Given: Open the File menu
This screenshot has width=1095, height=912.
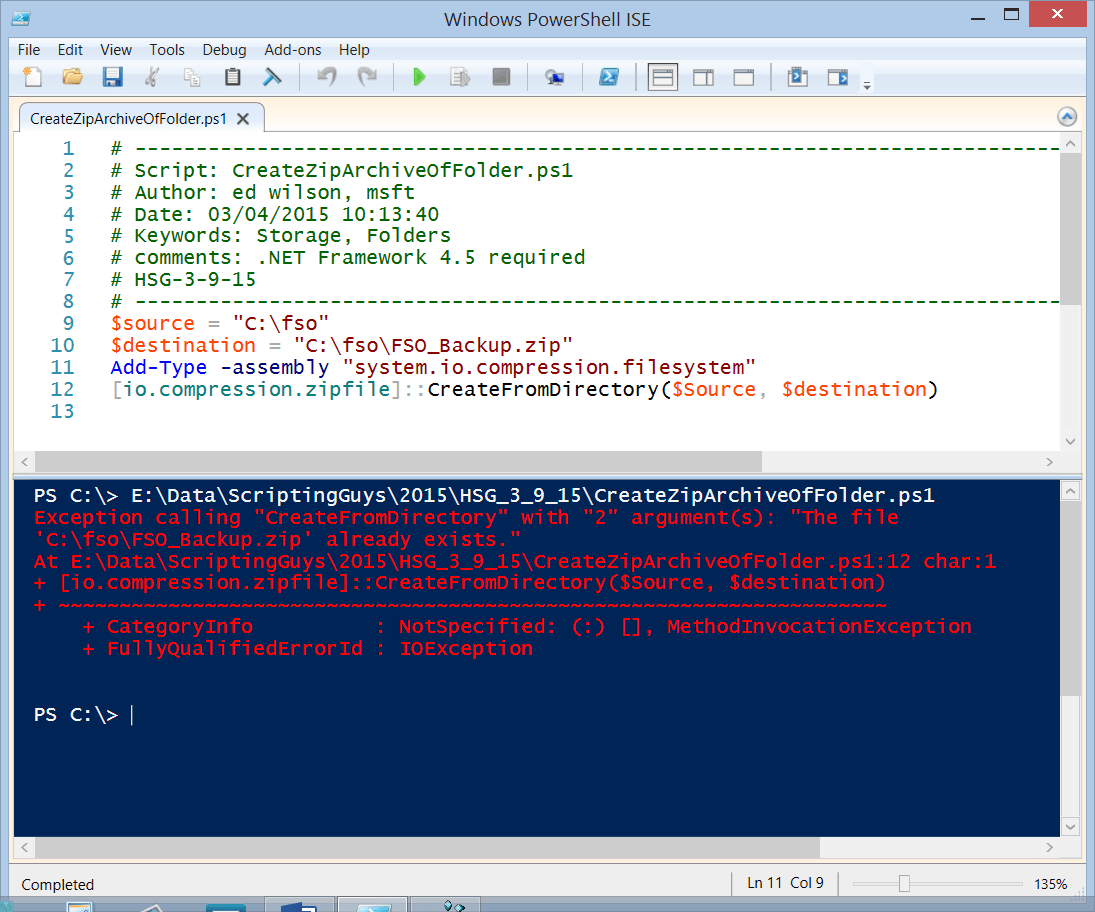Looking at the screenshot, I should [29, 50].
